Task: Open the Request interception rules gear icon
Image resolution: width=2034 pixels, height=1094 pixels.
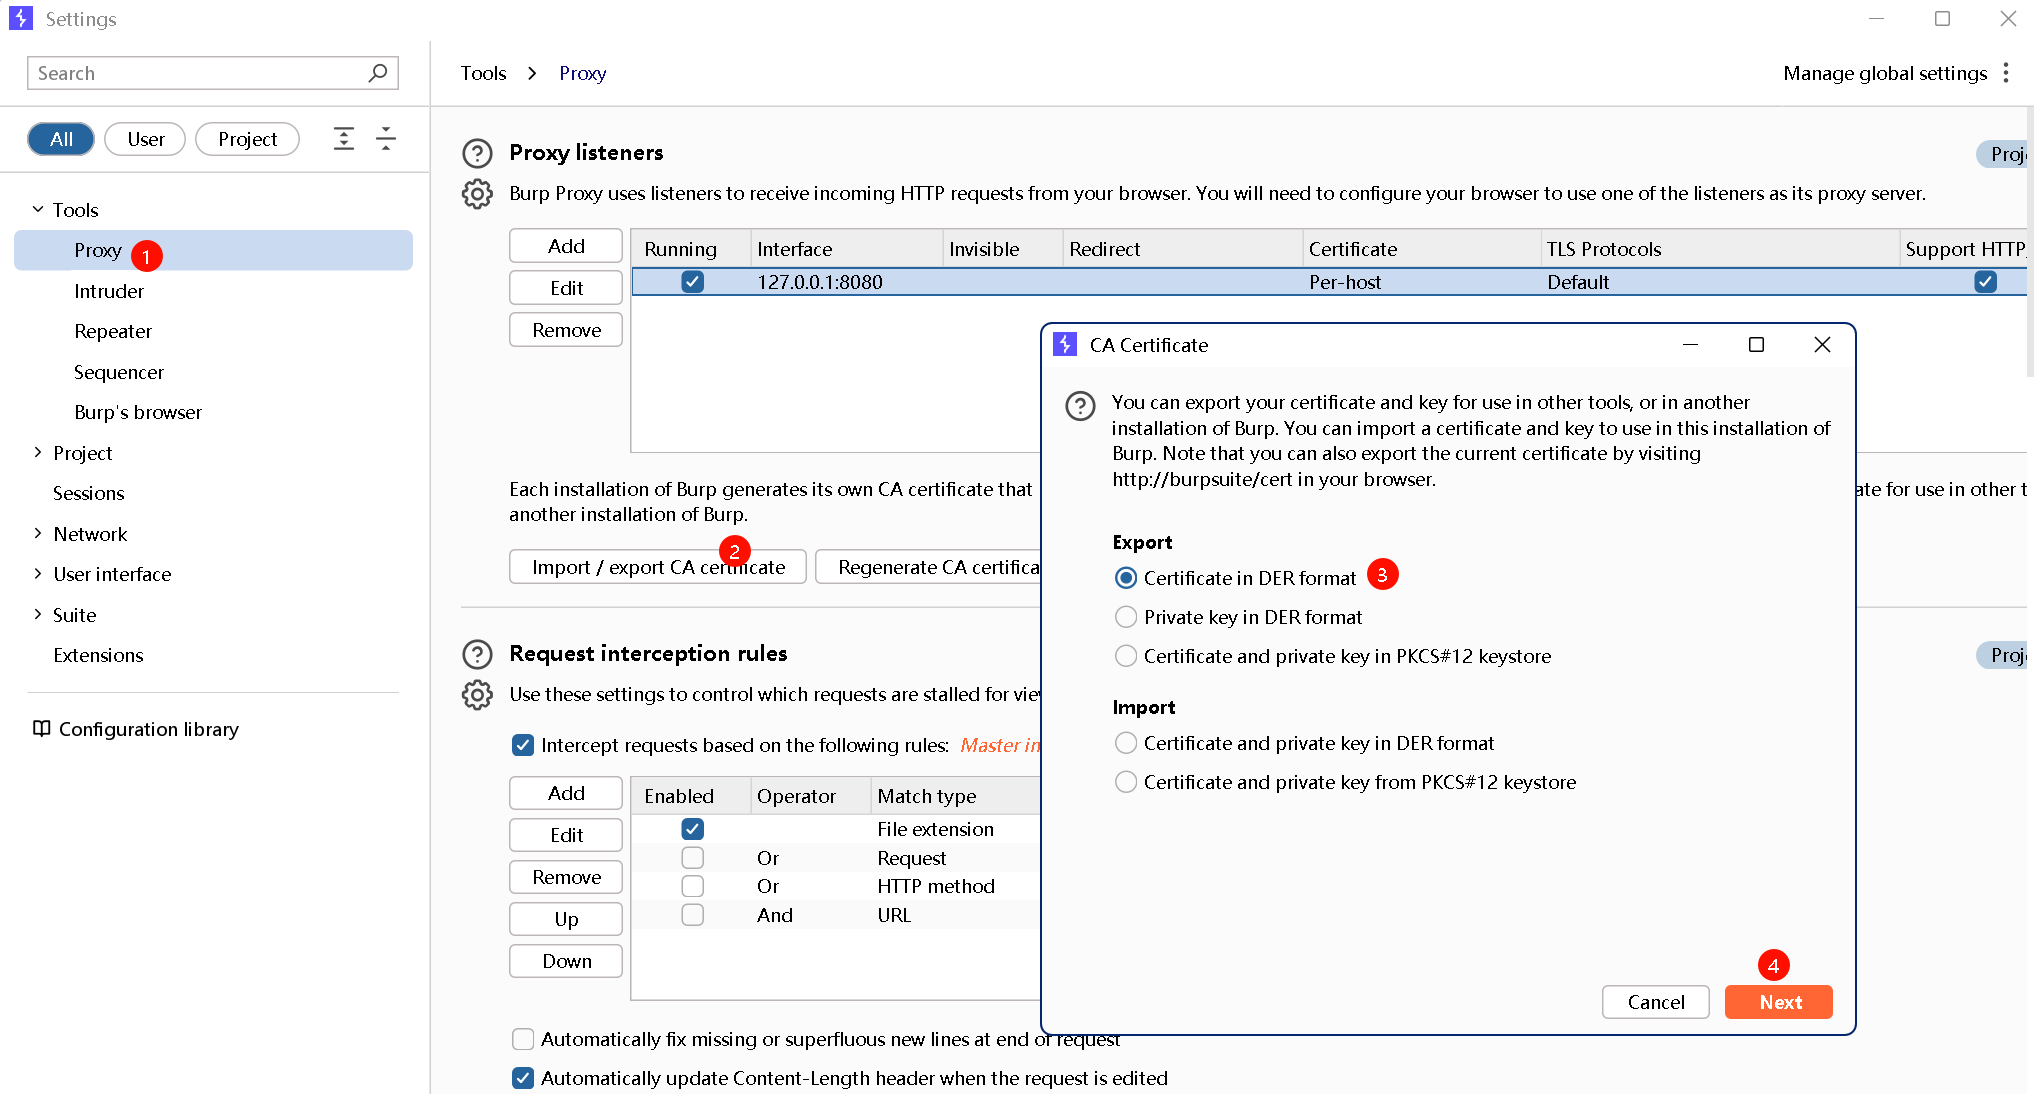Action: 477,695
